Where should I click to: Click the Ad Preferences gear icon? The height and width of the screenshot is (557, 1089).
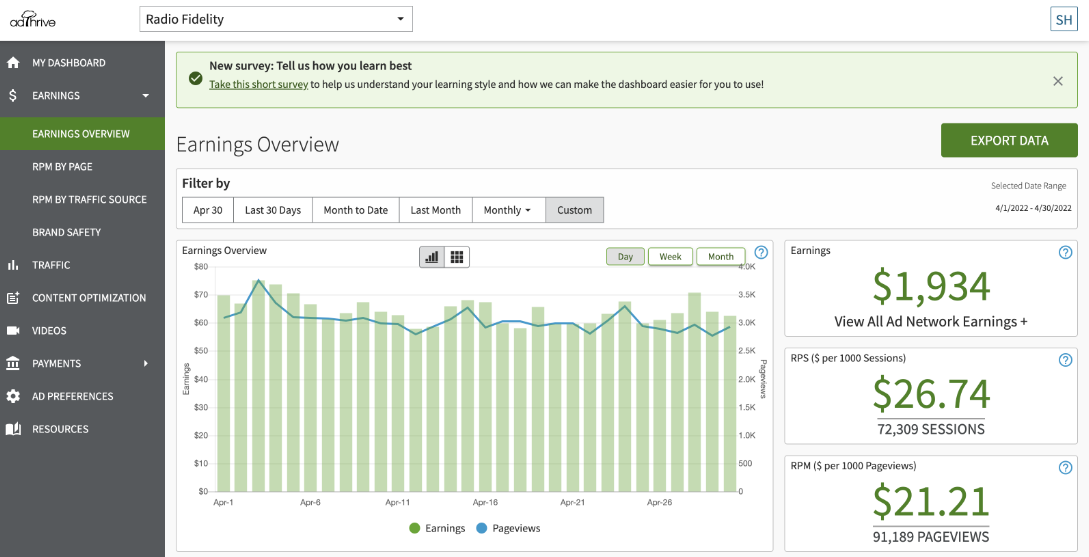coord(13,396)
